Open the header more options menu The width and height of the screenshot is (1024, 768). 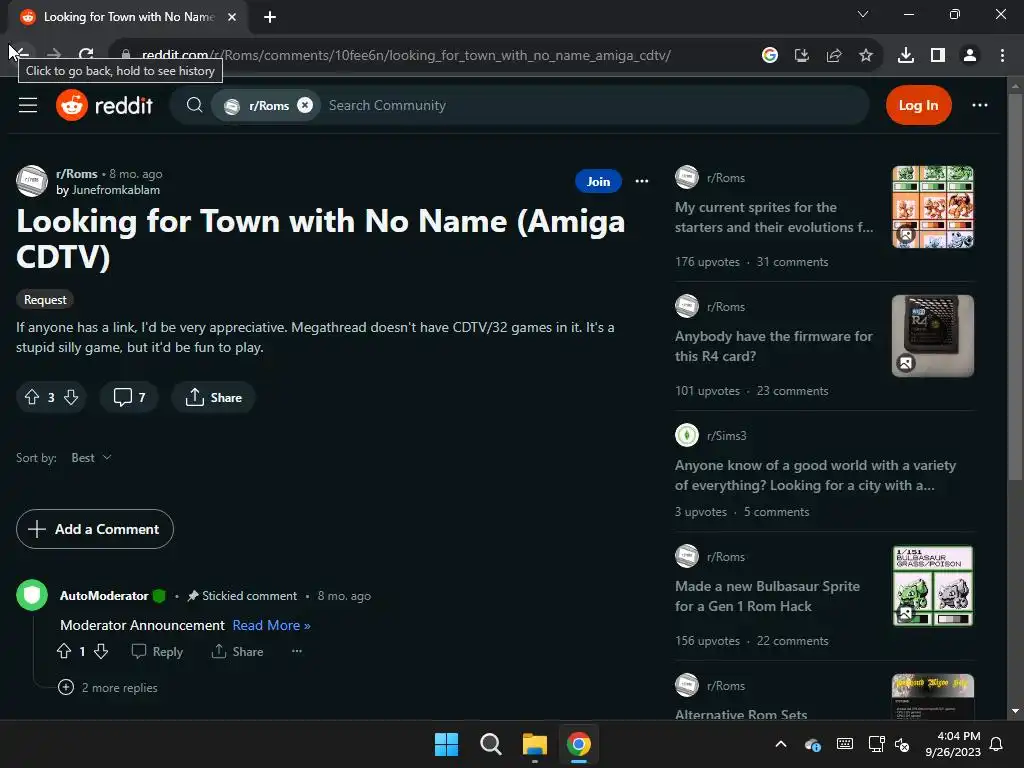point(980,105)
